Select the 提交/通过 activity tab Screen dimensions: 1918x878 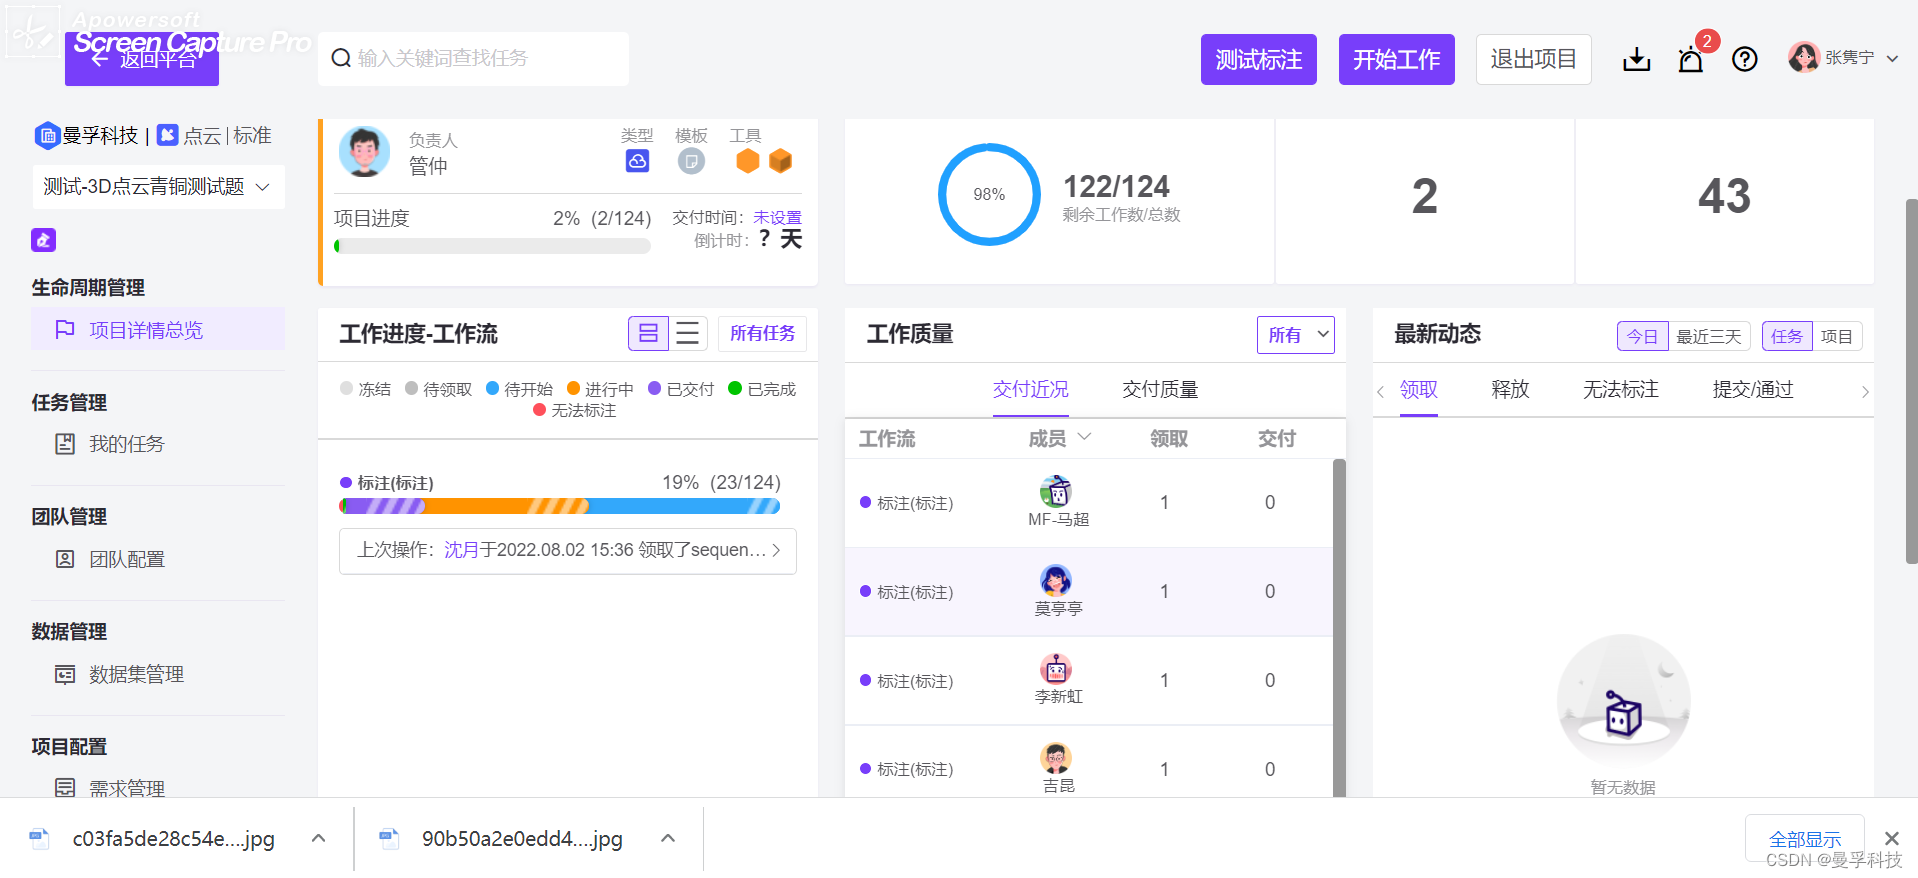1753,389
